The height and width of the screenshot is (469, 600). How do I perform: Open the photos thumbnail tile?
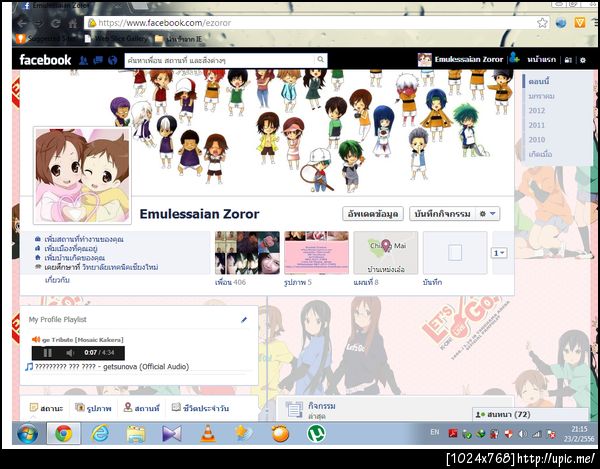(316, 252)
